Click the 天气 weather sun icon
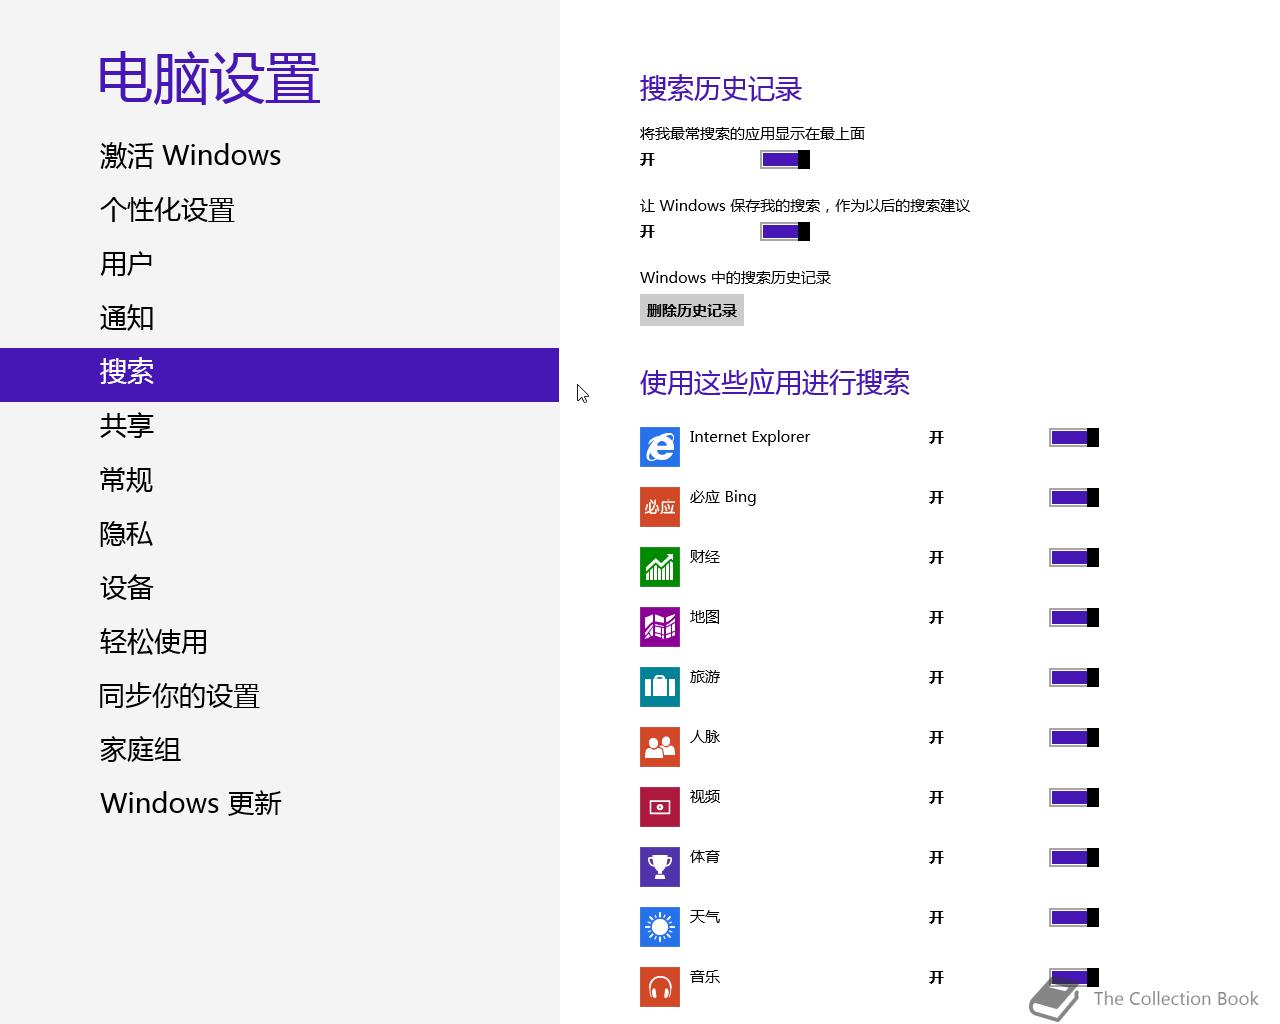The image size is (1280, 1024). 660,927
